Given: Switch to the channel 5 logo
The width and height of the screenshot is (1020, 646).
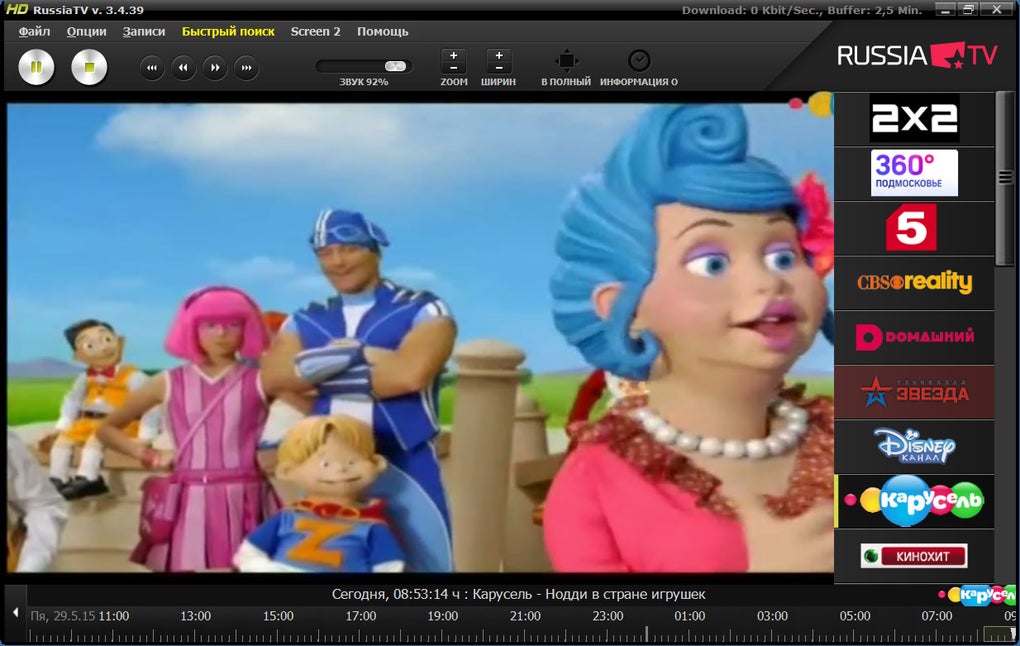Looking at the screenshot, I should (x=914, y=228).
